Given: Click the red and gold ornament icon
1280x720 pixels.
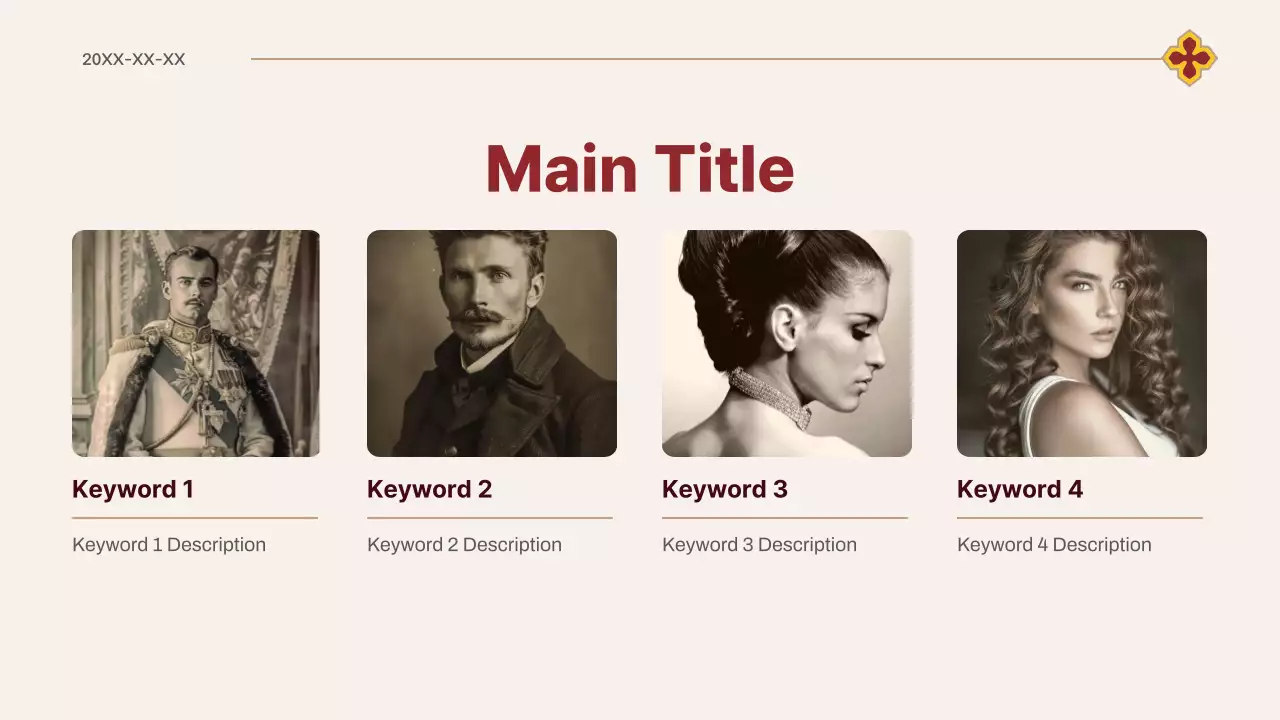Looking at the screenshot, I should (1189, 58).
